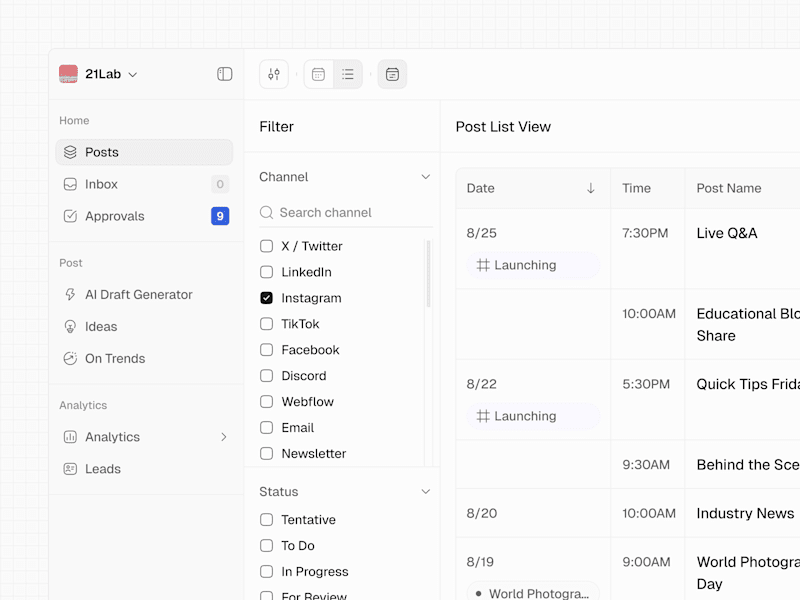
Task: Uncheck the Instagram channel checkbox
Action: [x=266, y=298]
